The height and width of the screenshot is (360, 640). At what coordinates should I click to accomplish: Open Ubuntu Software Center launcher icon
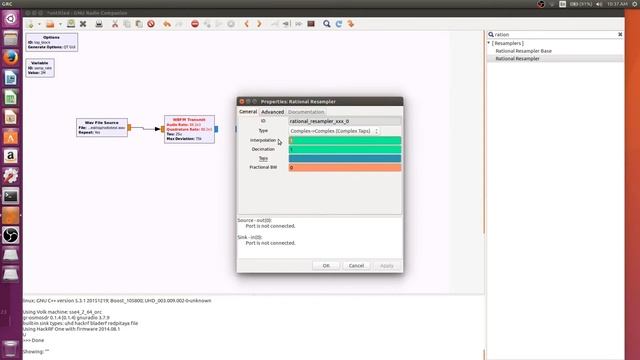(11, 137)
